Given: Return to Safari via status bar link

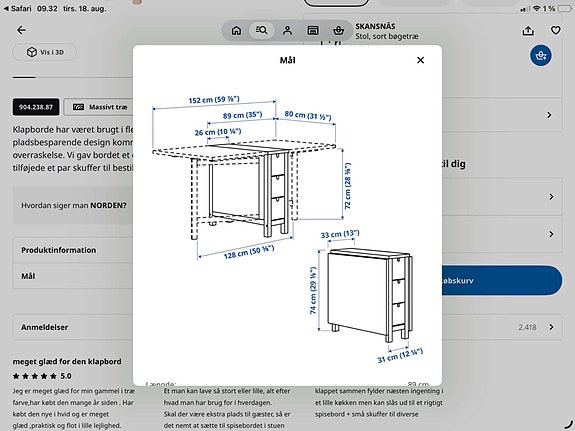Looking at the screenshot, I should (18, 8).
